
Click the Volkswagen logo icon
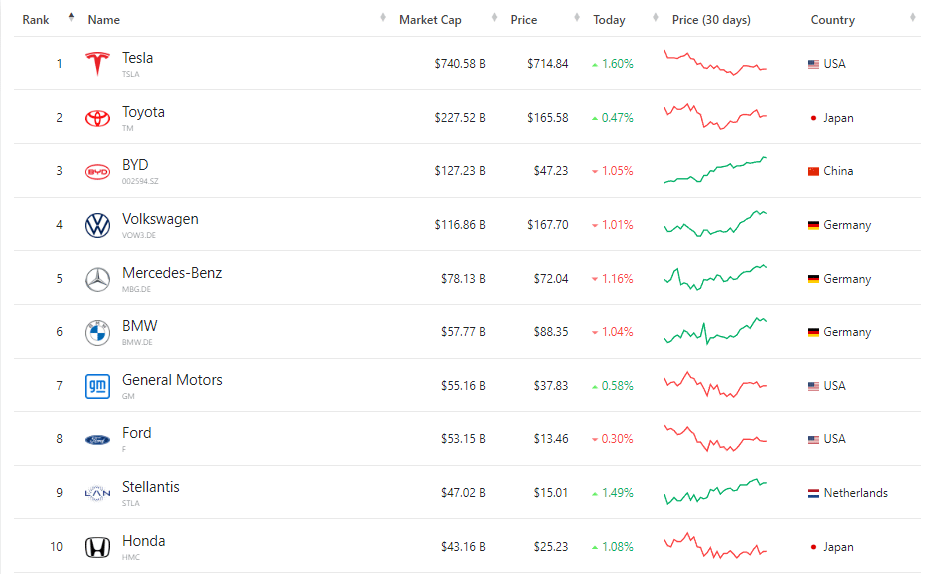pos(97,225)
